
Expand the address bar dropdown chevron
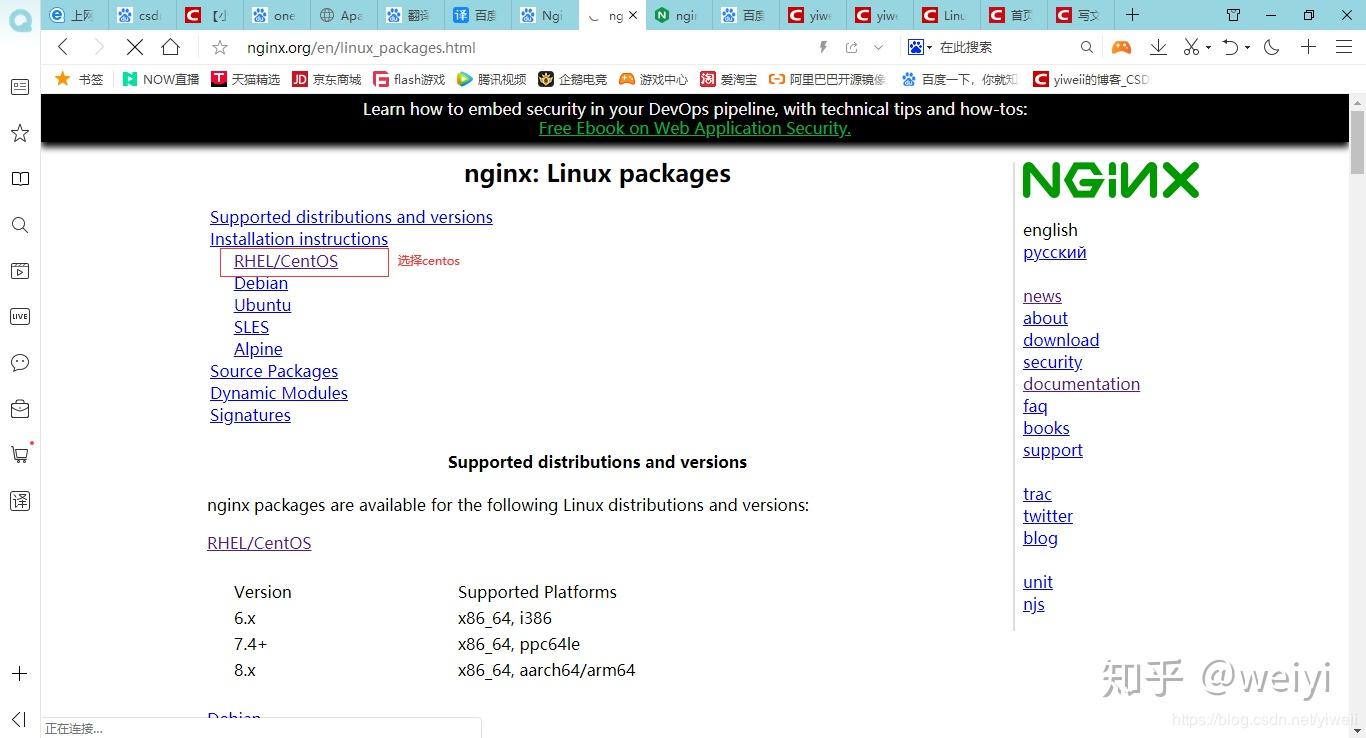878,47
